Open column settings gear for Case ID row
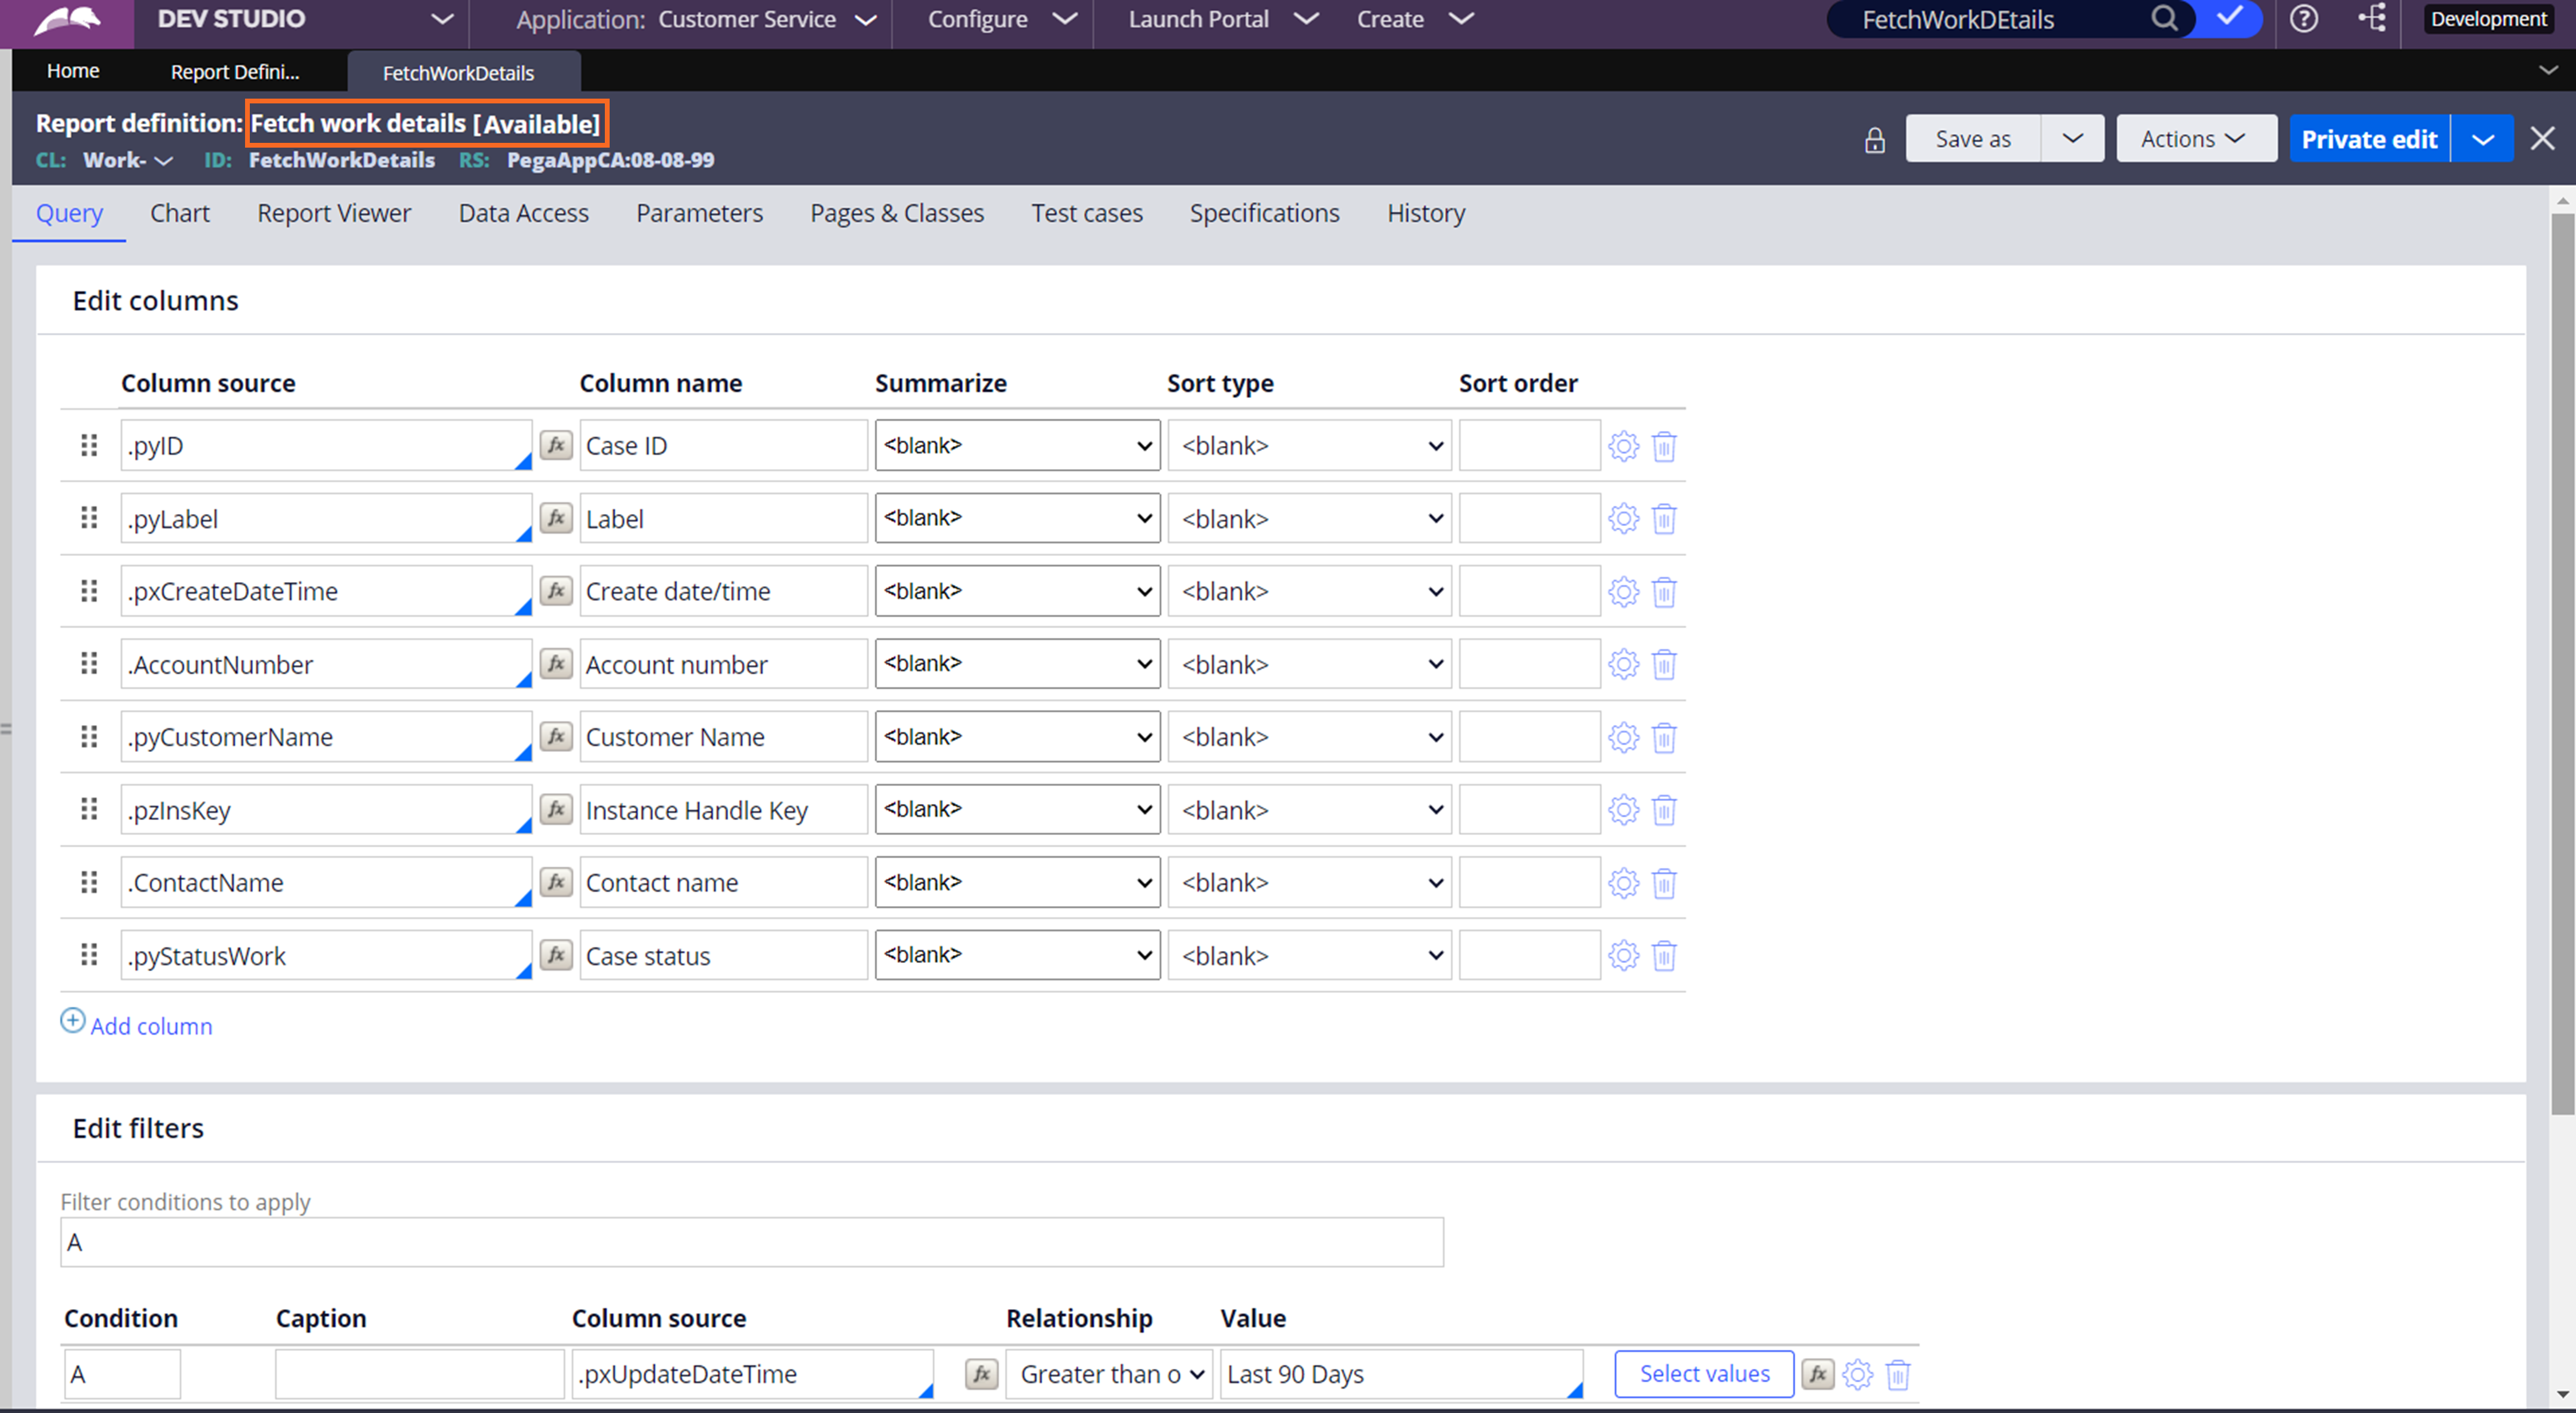 click(x=1624, y=446)
